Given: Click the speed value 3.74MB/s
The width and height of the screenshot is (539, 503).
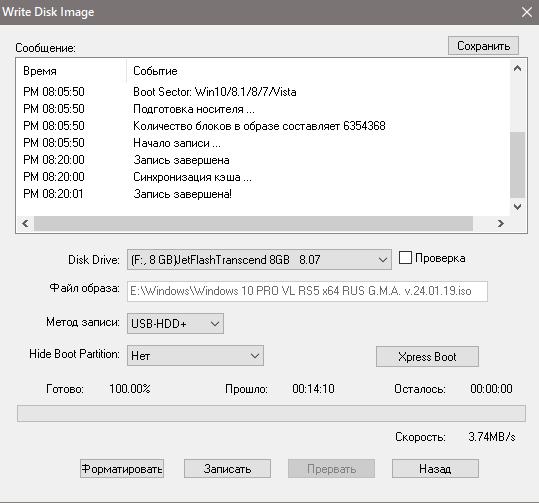Looking at the screenshot, I should pos(492,437).
